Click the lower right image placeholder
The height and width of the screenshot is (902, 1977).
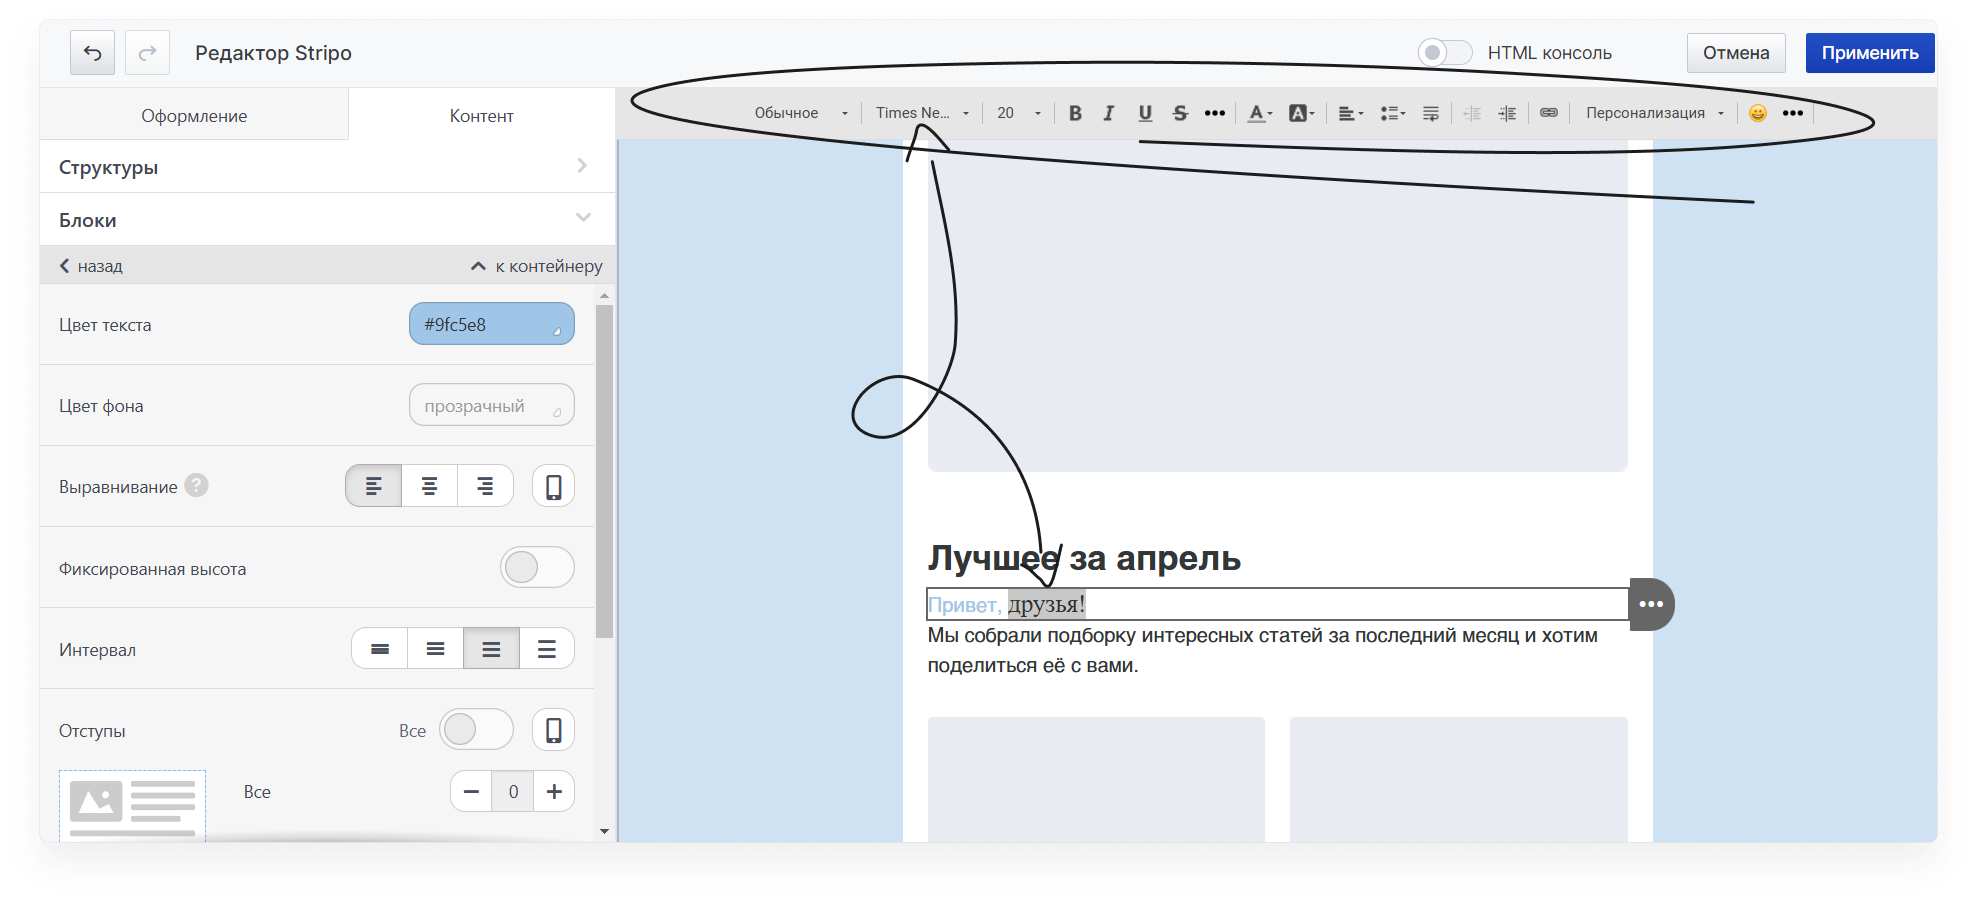tap(1459, 779)
